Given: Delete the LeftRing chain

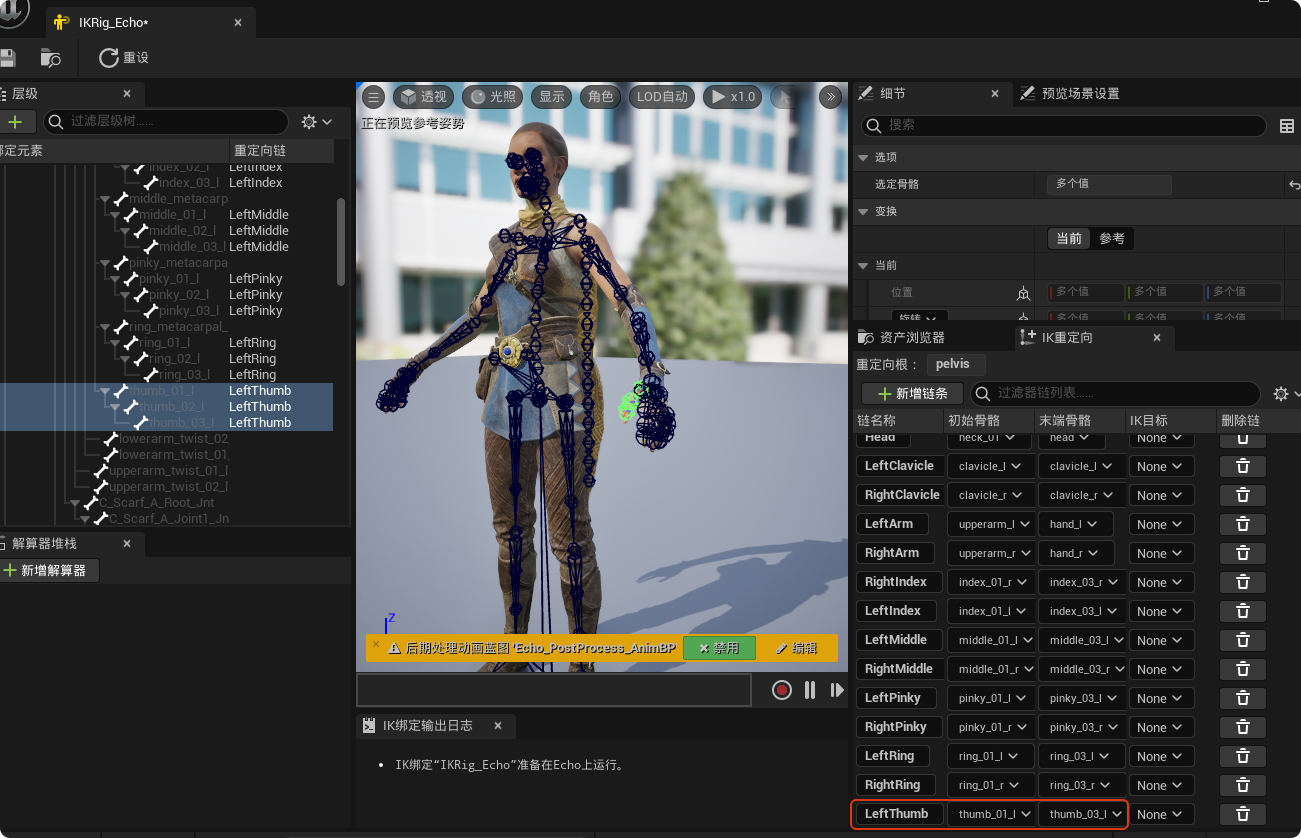Looking at the screenshot, I should (x=1243, y=756).
